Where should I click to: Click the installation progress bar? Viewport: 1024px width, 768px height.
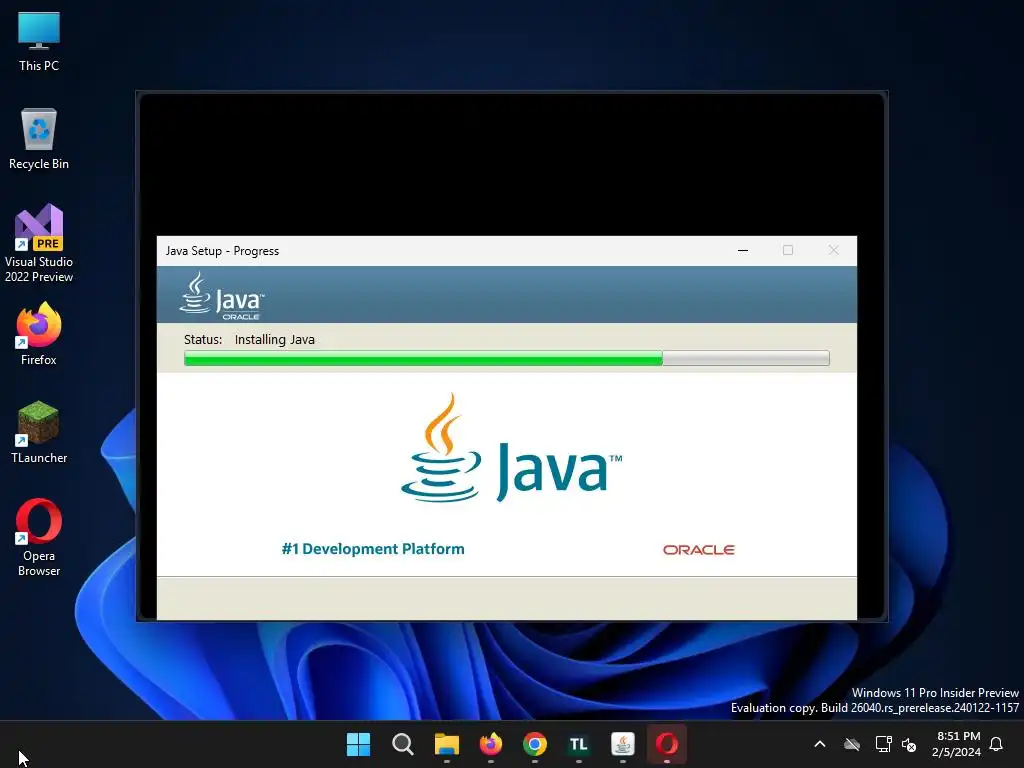pos(507,358)
